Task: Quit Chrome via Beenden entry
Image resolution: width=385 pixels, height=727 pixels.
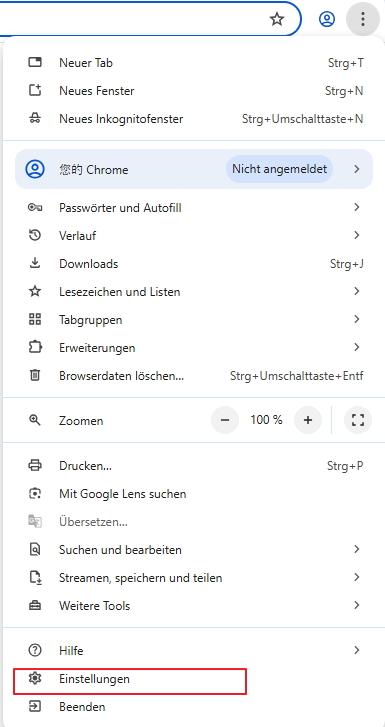Action: pos(194,707)
